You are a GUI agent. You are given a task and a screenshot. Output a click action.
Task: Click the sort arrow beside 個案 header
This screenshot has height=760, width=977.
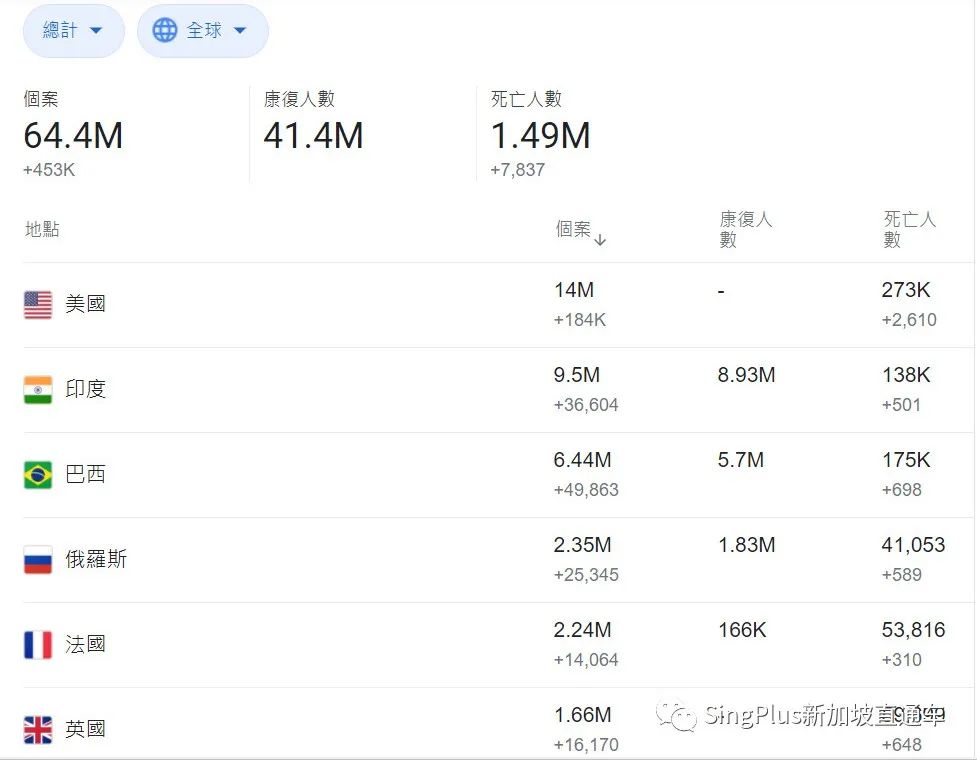coord(600,240)
